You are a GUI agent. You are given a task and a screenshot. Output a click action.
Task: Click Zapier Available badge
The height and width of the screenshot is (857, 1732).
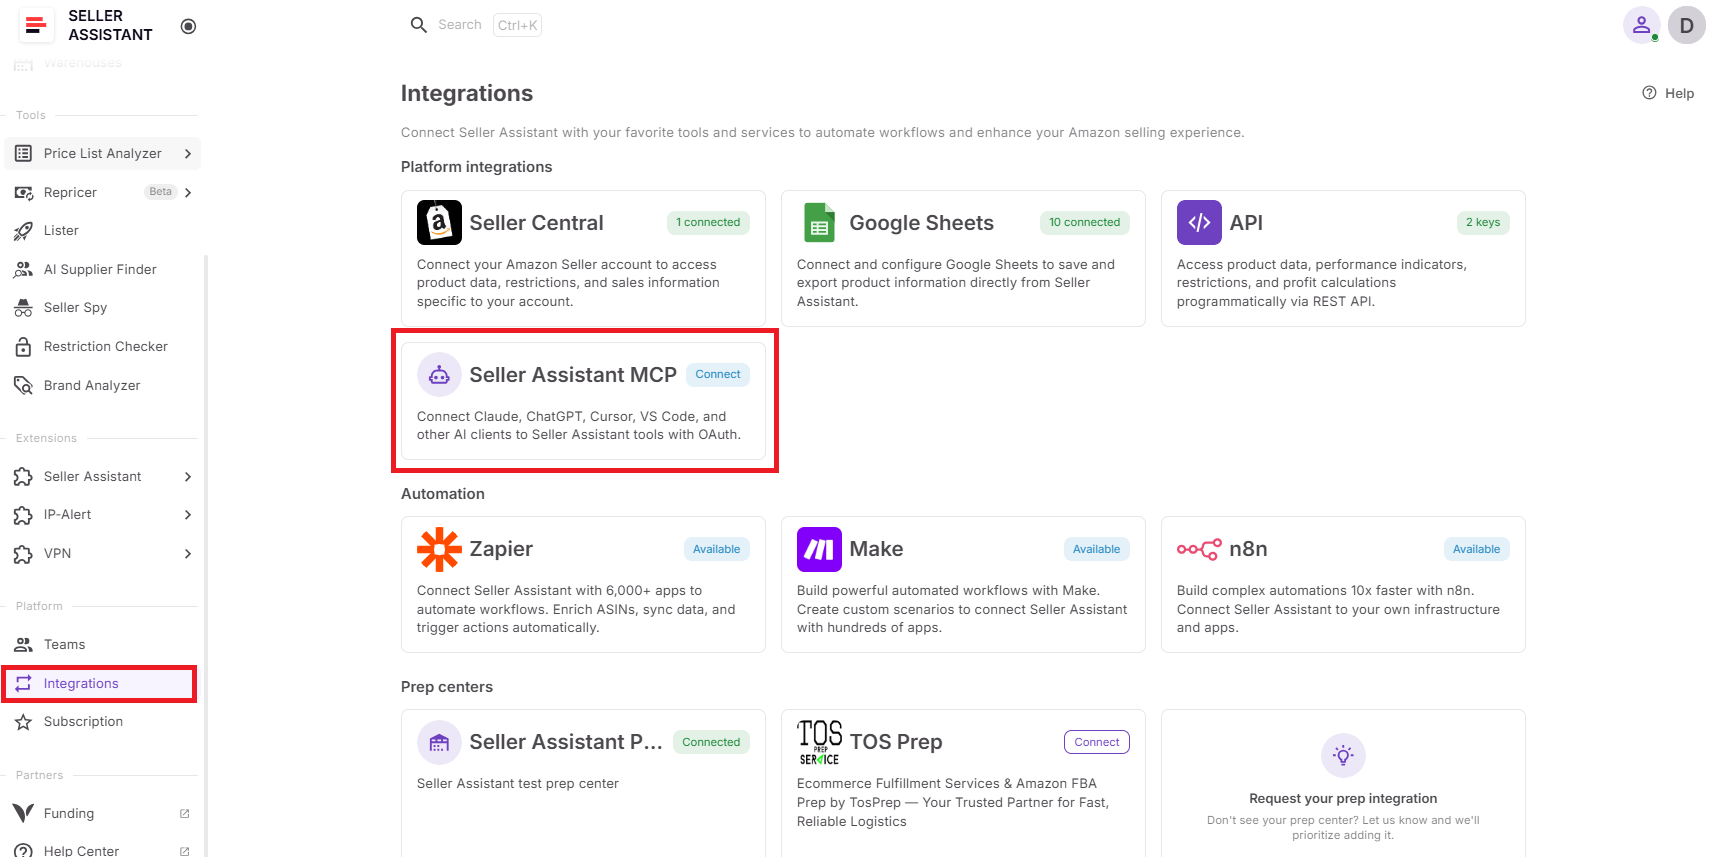pyautogui.click(x=717, y=549)
